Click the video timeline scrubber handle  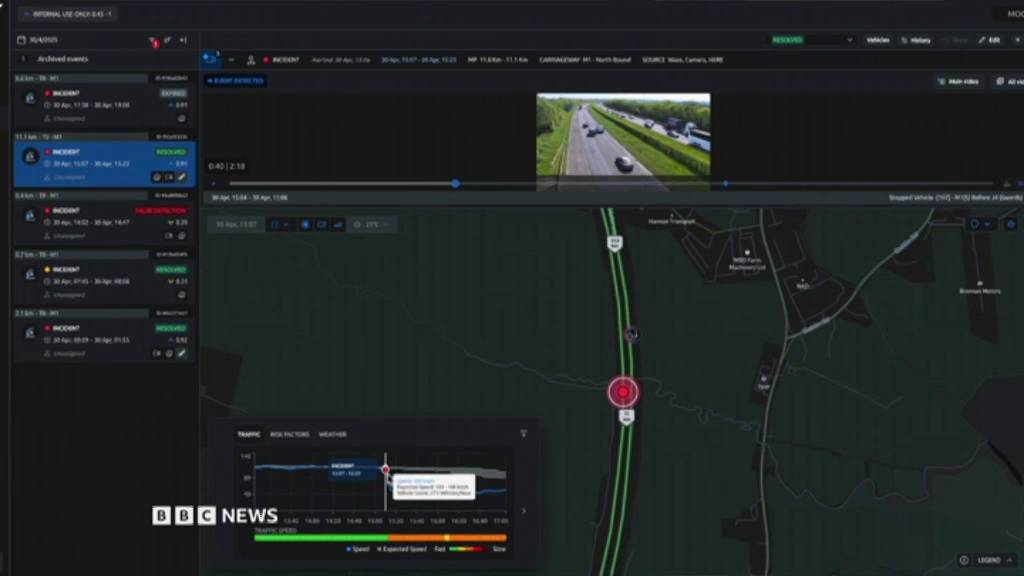(455, 183)
